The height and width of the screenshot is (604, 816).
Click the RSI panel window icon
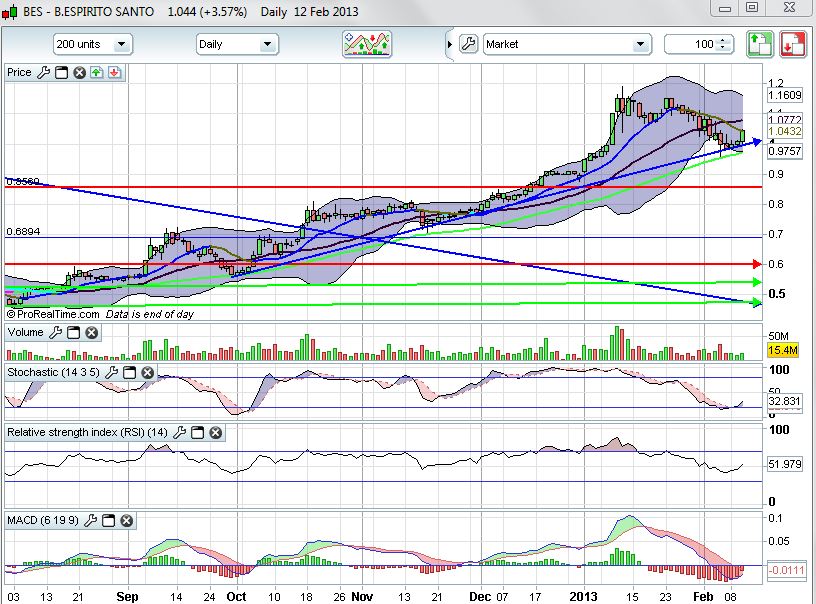[197, 432]
